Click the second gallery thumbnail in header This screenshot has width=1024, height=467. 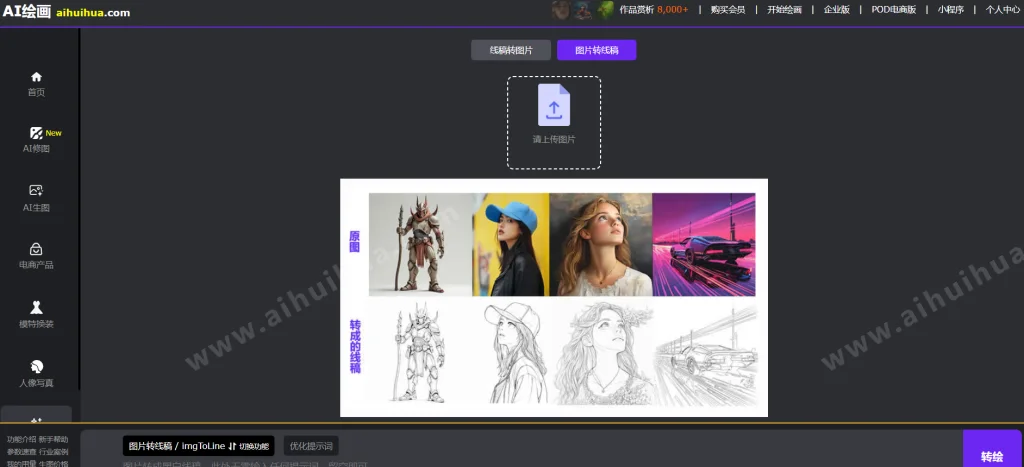coord(583,10)
